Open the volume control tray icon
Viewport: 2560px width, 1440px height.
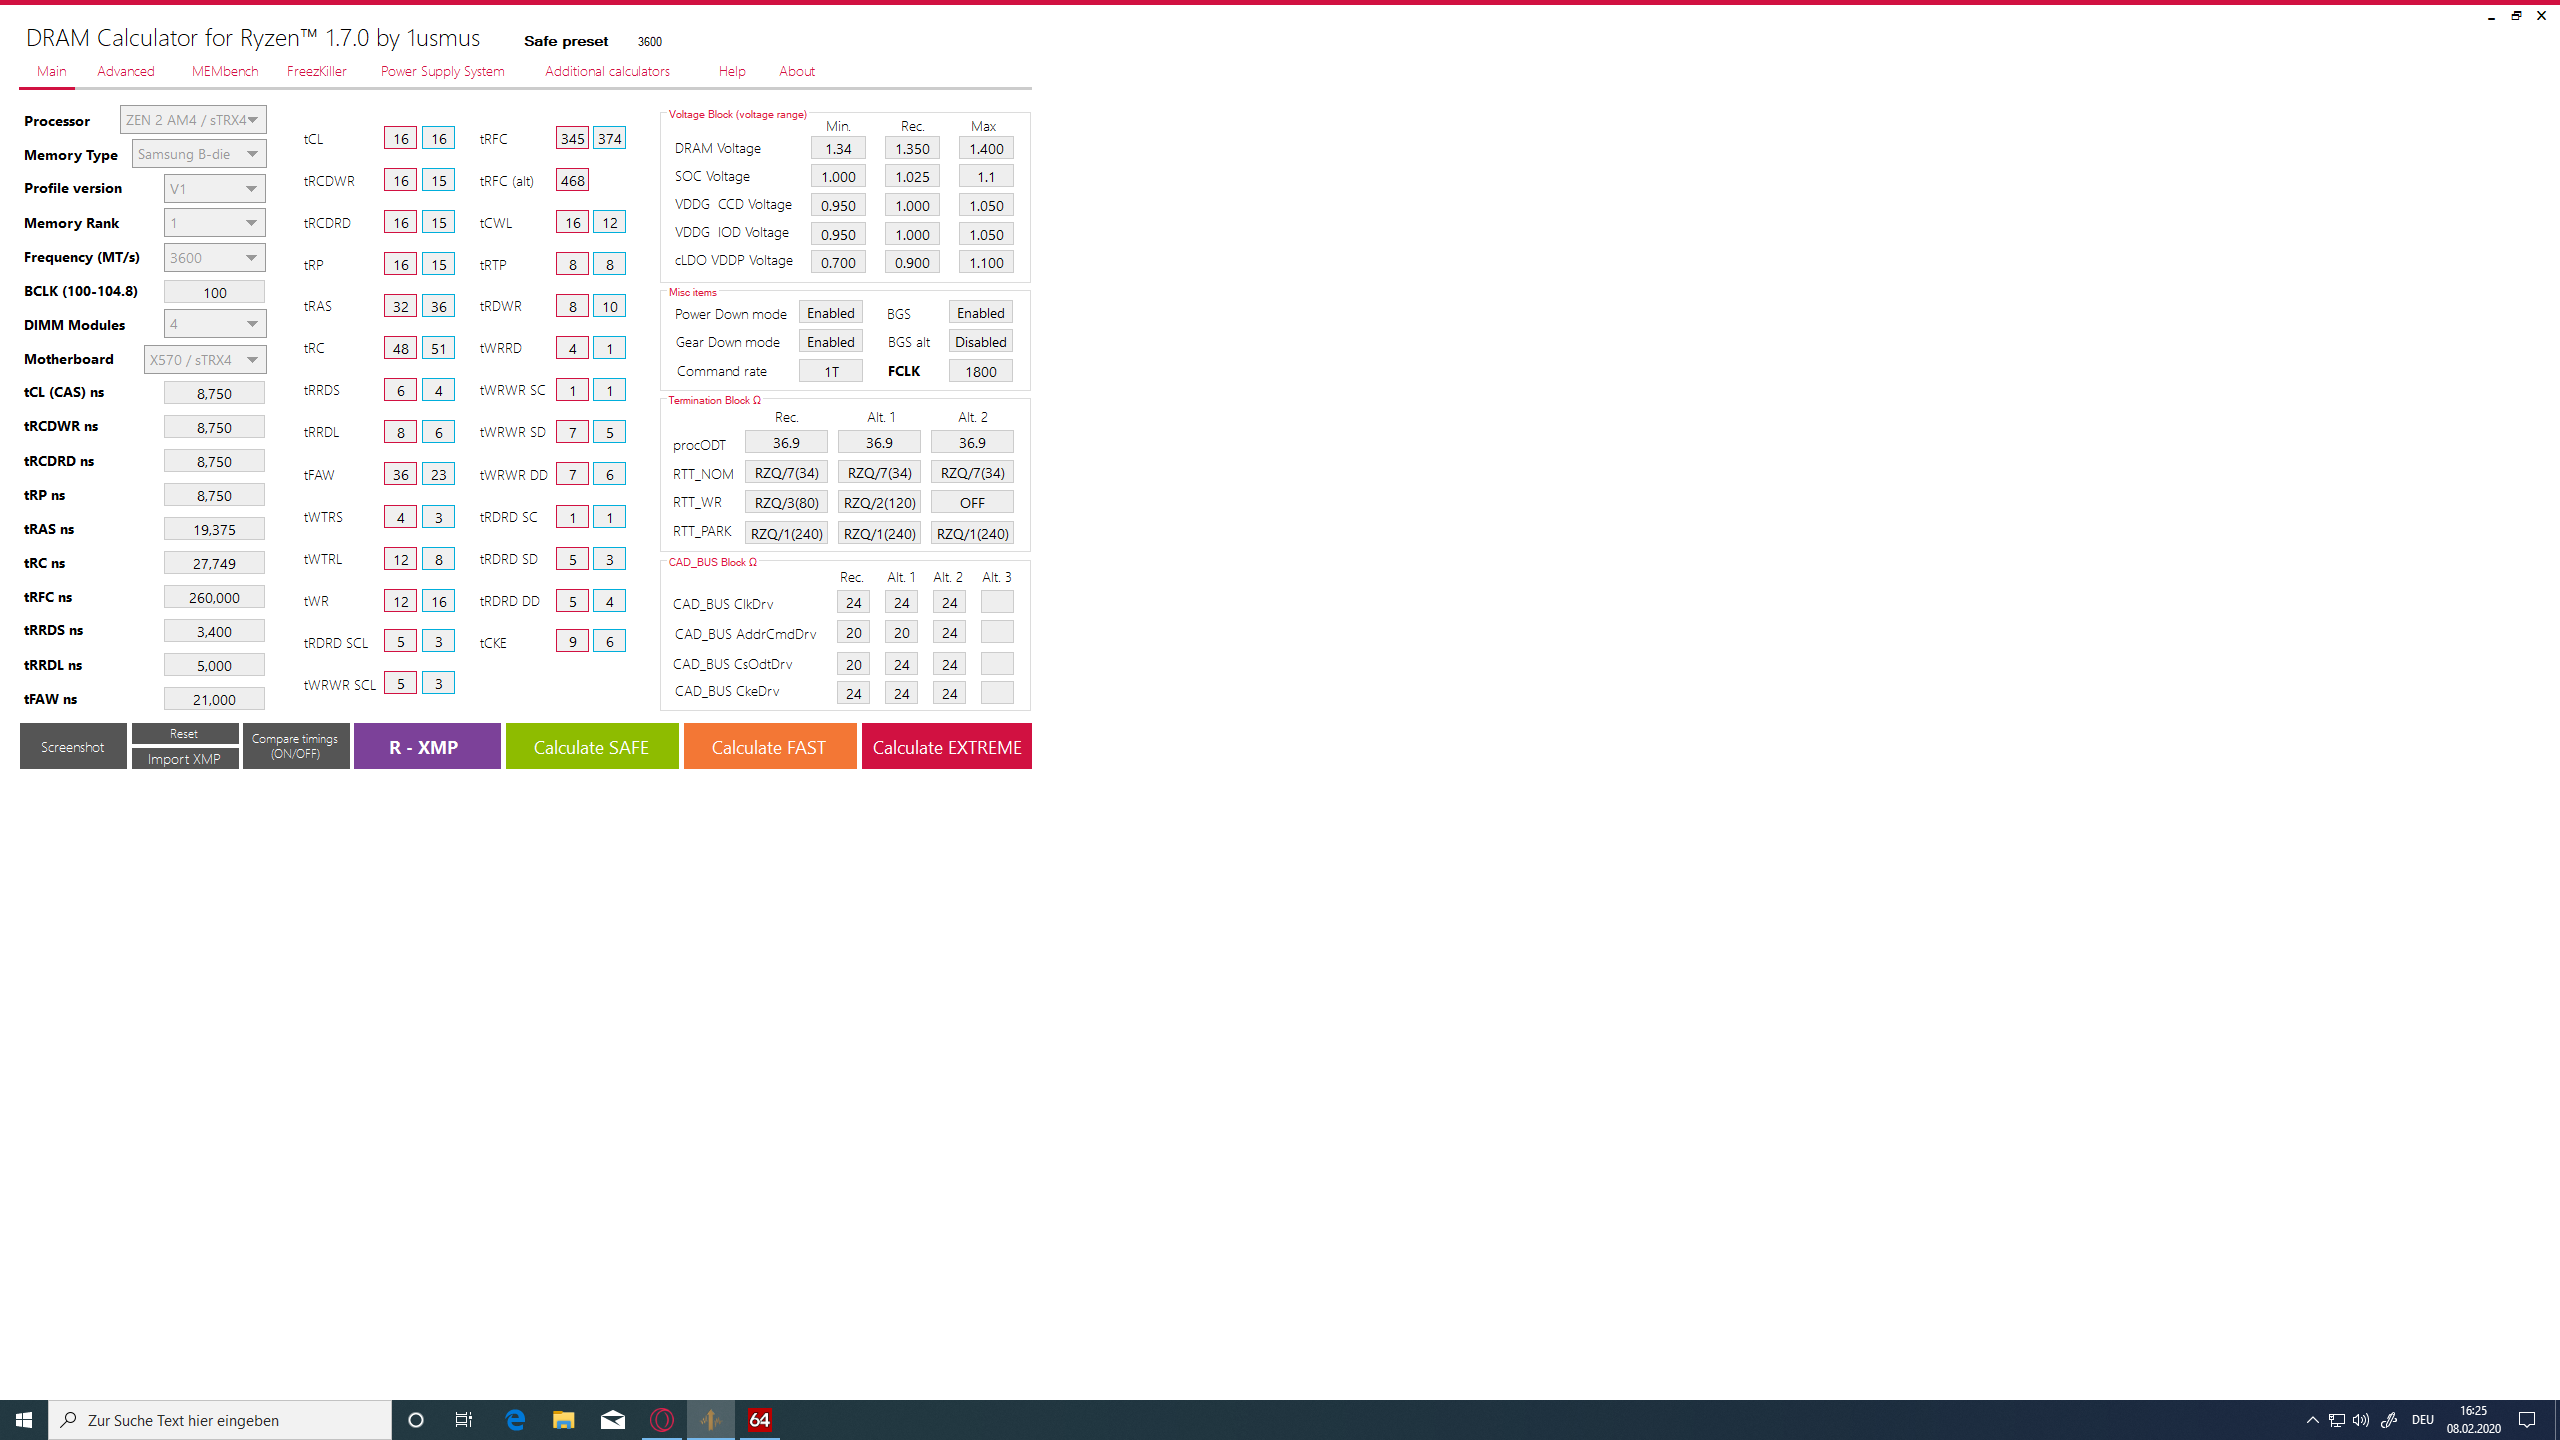coord(2361,1420)
